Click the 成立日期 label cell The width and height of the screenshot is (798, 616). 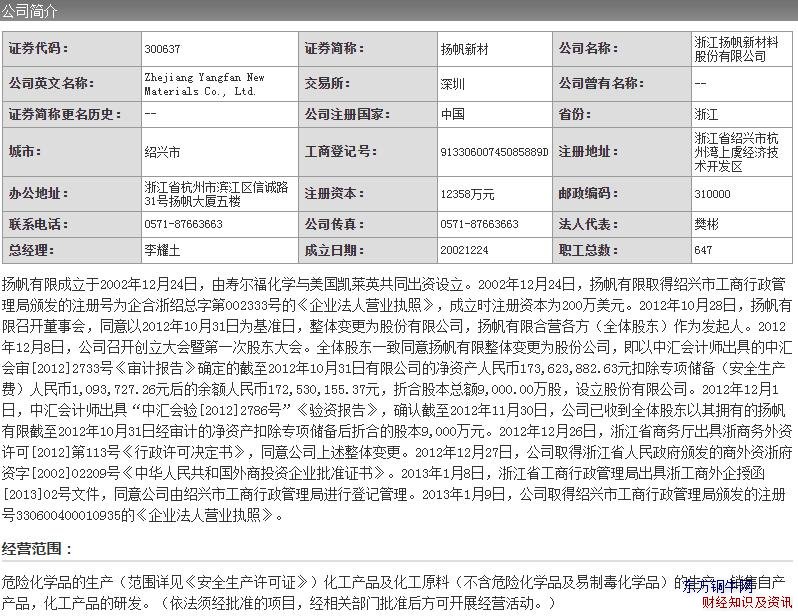tap(367, 250)
